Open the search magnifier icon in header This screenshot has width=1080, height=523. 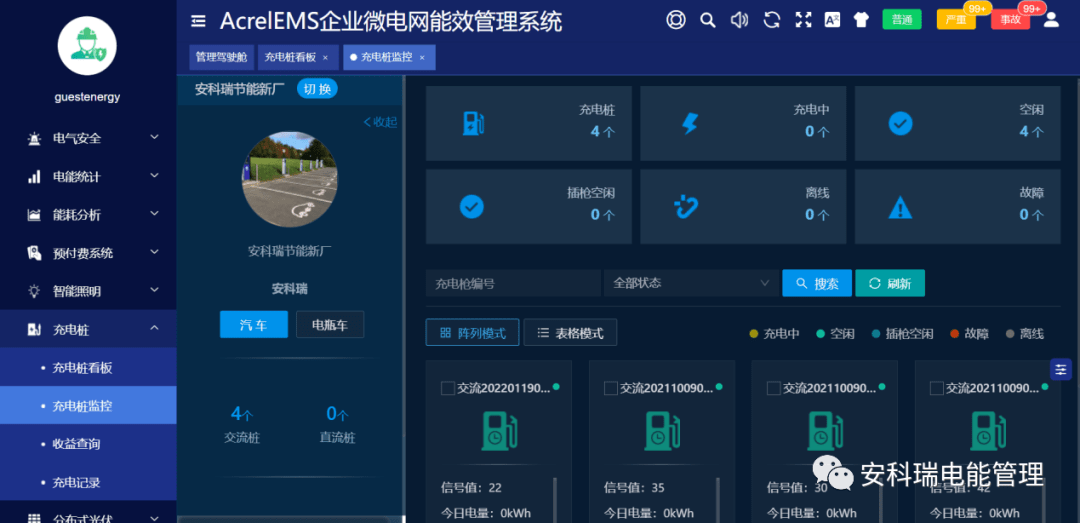coord(707,20)
